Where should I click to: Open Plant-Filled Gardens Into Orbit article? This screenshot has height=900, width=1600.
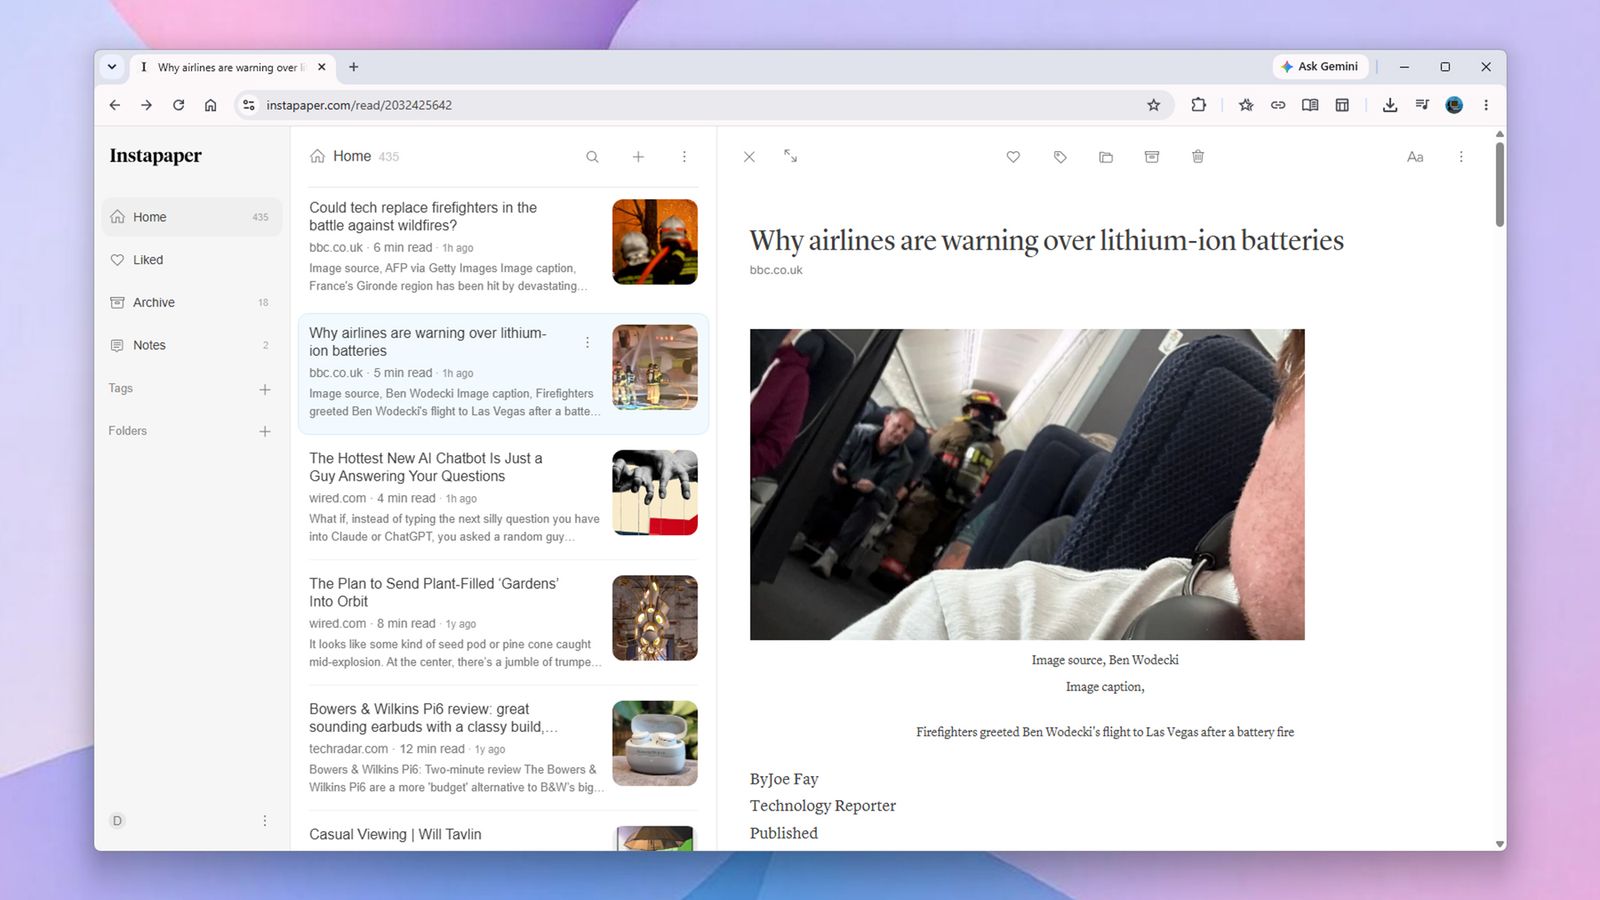[434, 592]
